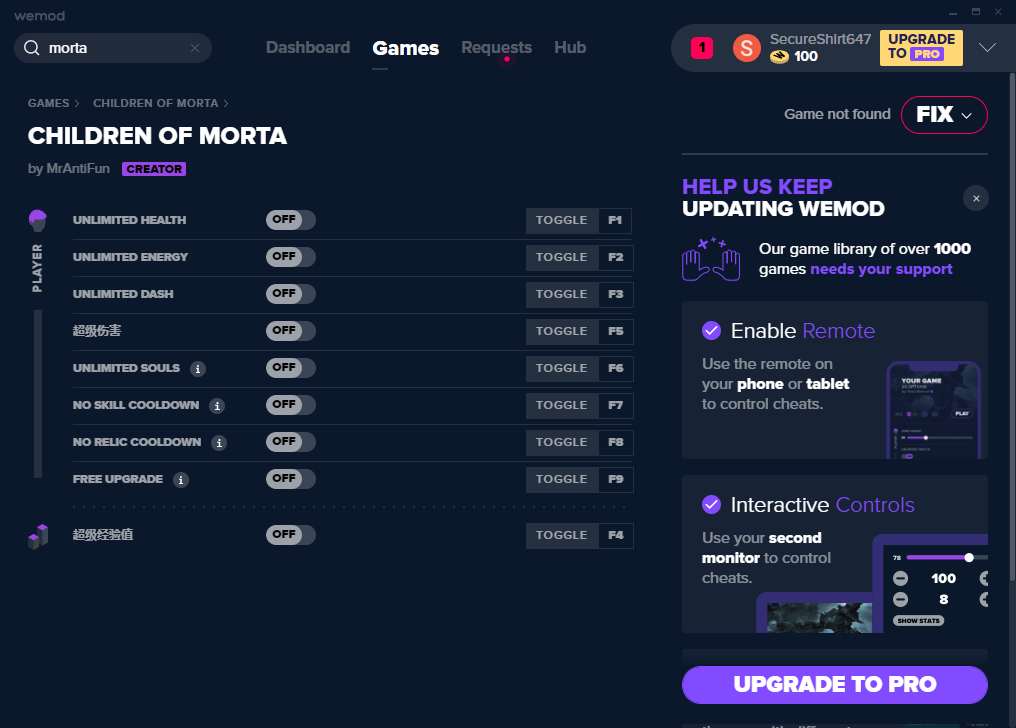Show info for No Skill Cooldown
The image size is (1016, 728).
(217, 406)
